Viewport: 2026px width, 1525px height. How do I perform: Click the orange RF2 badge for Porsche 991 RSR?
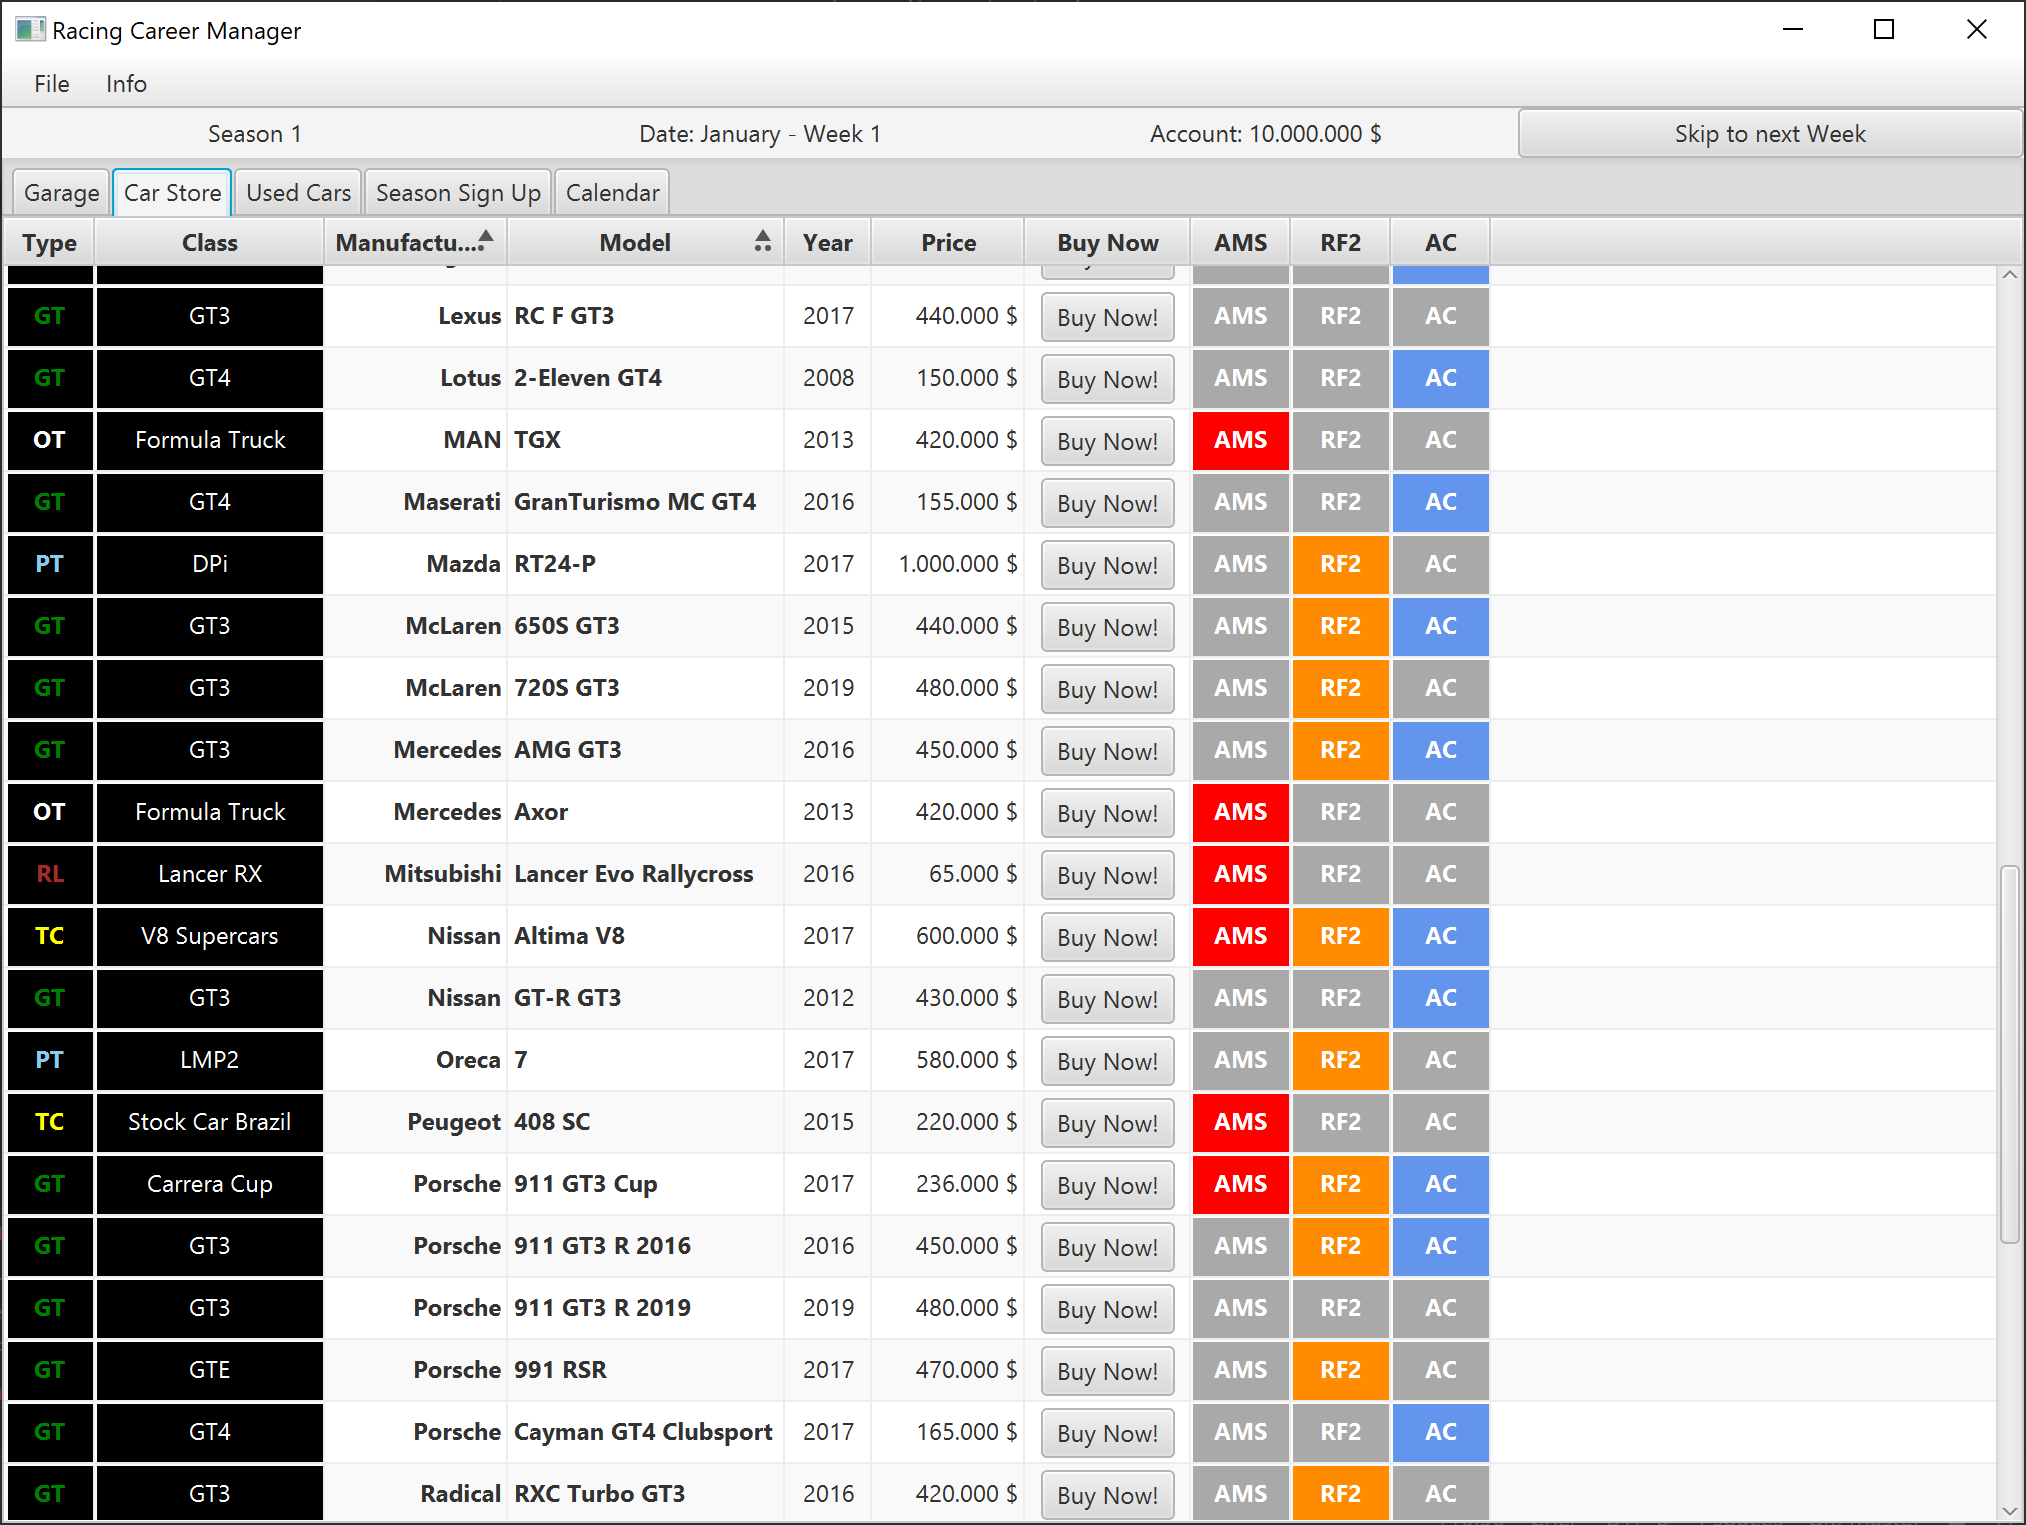point(1340,1370)
